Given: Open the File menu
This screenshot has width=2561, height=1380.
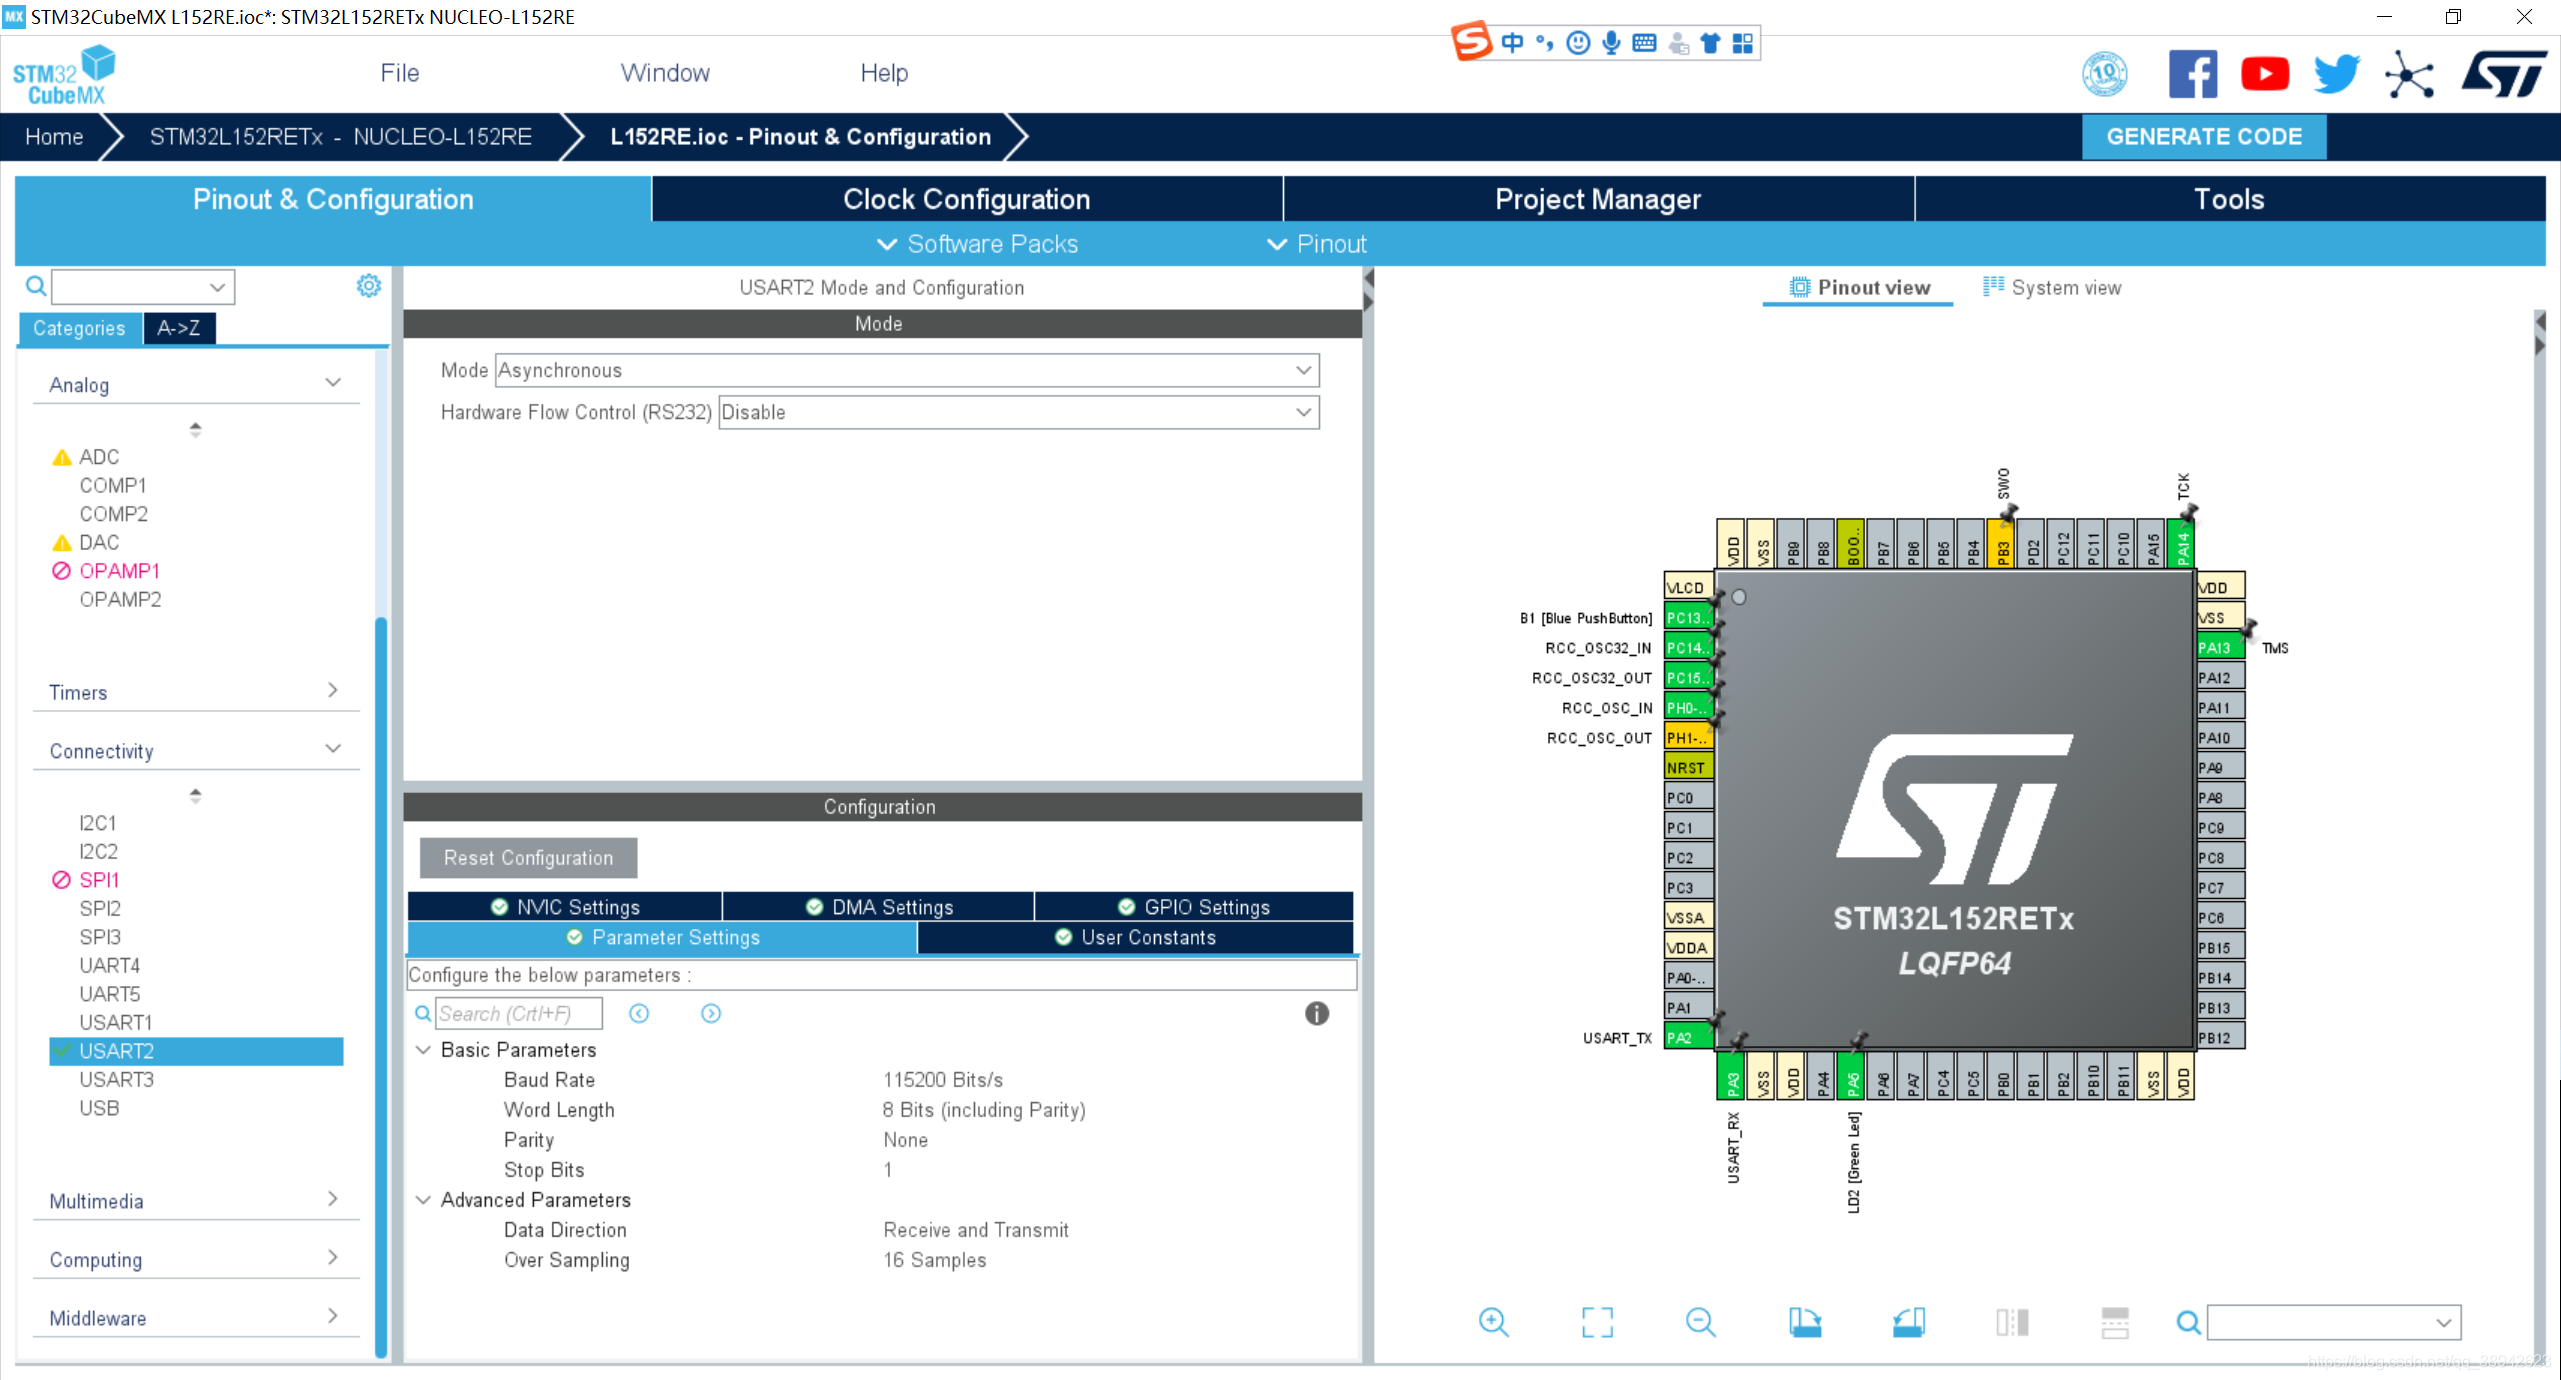Looking at the screenshot, I should click(399, 73).
